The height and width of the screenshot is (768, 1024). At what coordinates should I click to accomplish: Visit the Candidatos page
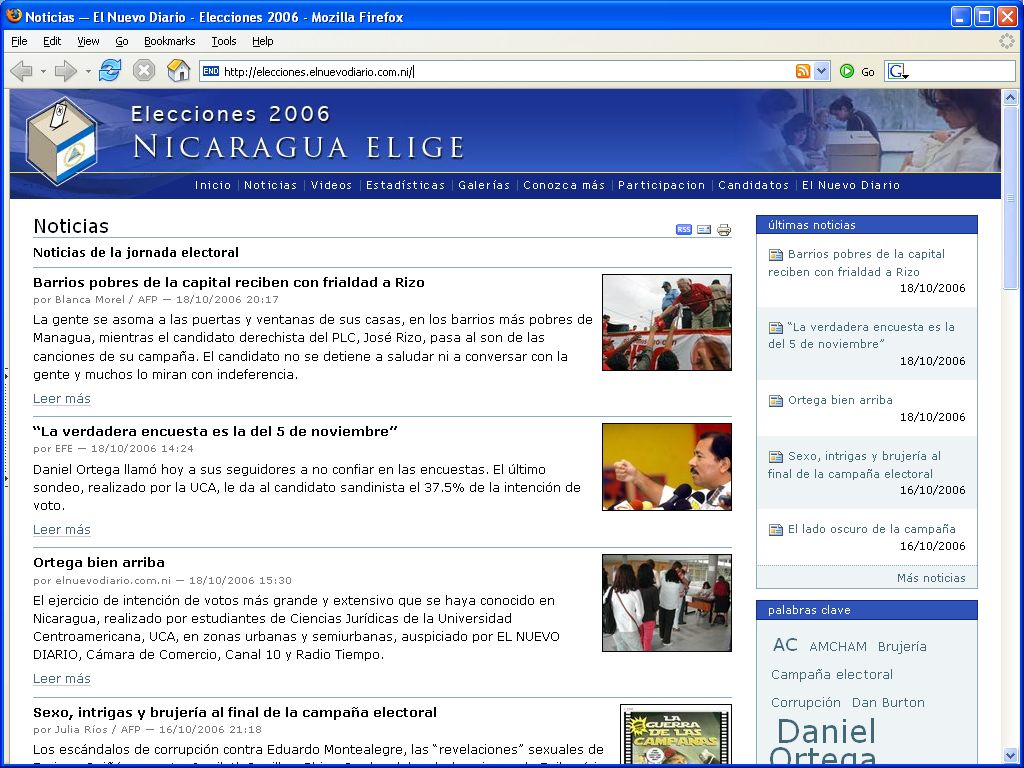coord(754,185)
